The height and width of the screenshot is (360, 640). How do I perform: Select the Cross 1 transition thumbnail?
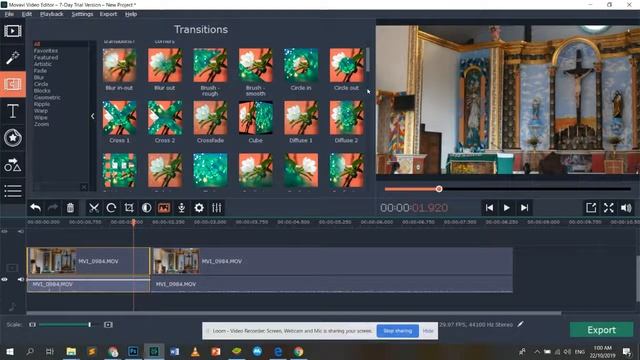pyautogui.click(x=119, y=118)
